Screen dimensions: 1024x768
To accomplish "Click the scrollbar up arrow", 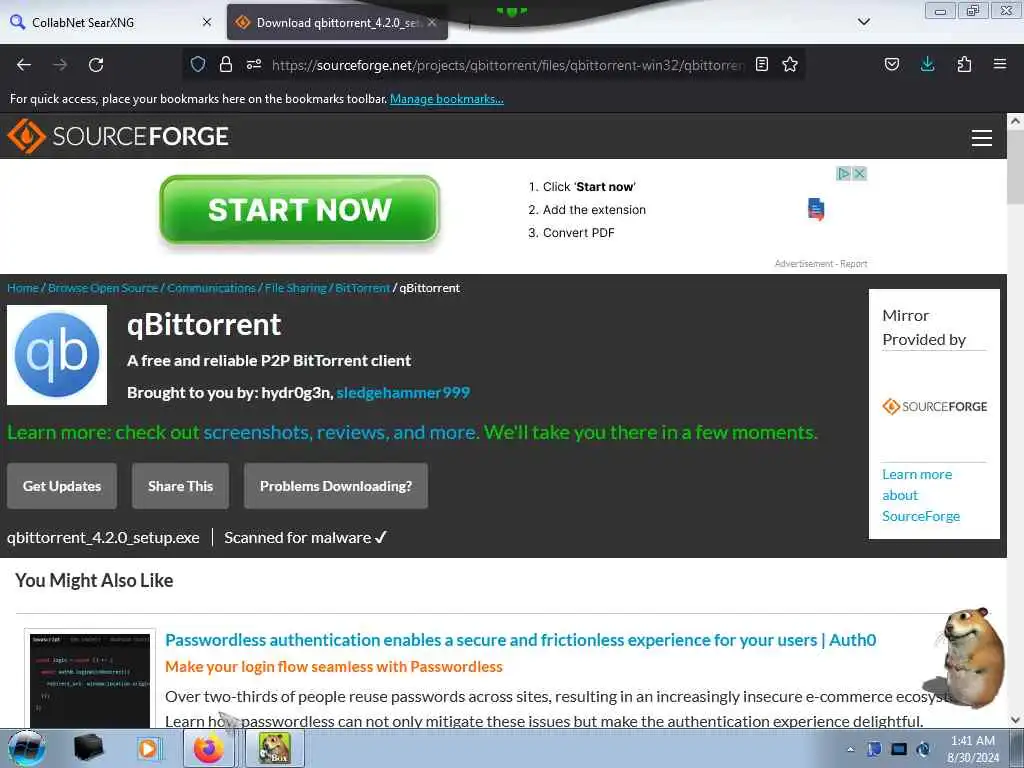I will 1015,121.
